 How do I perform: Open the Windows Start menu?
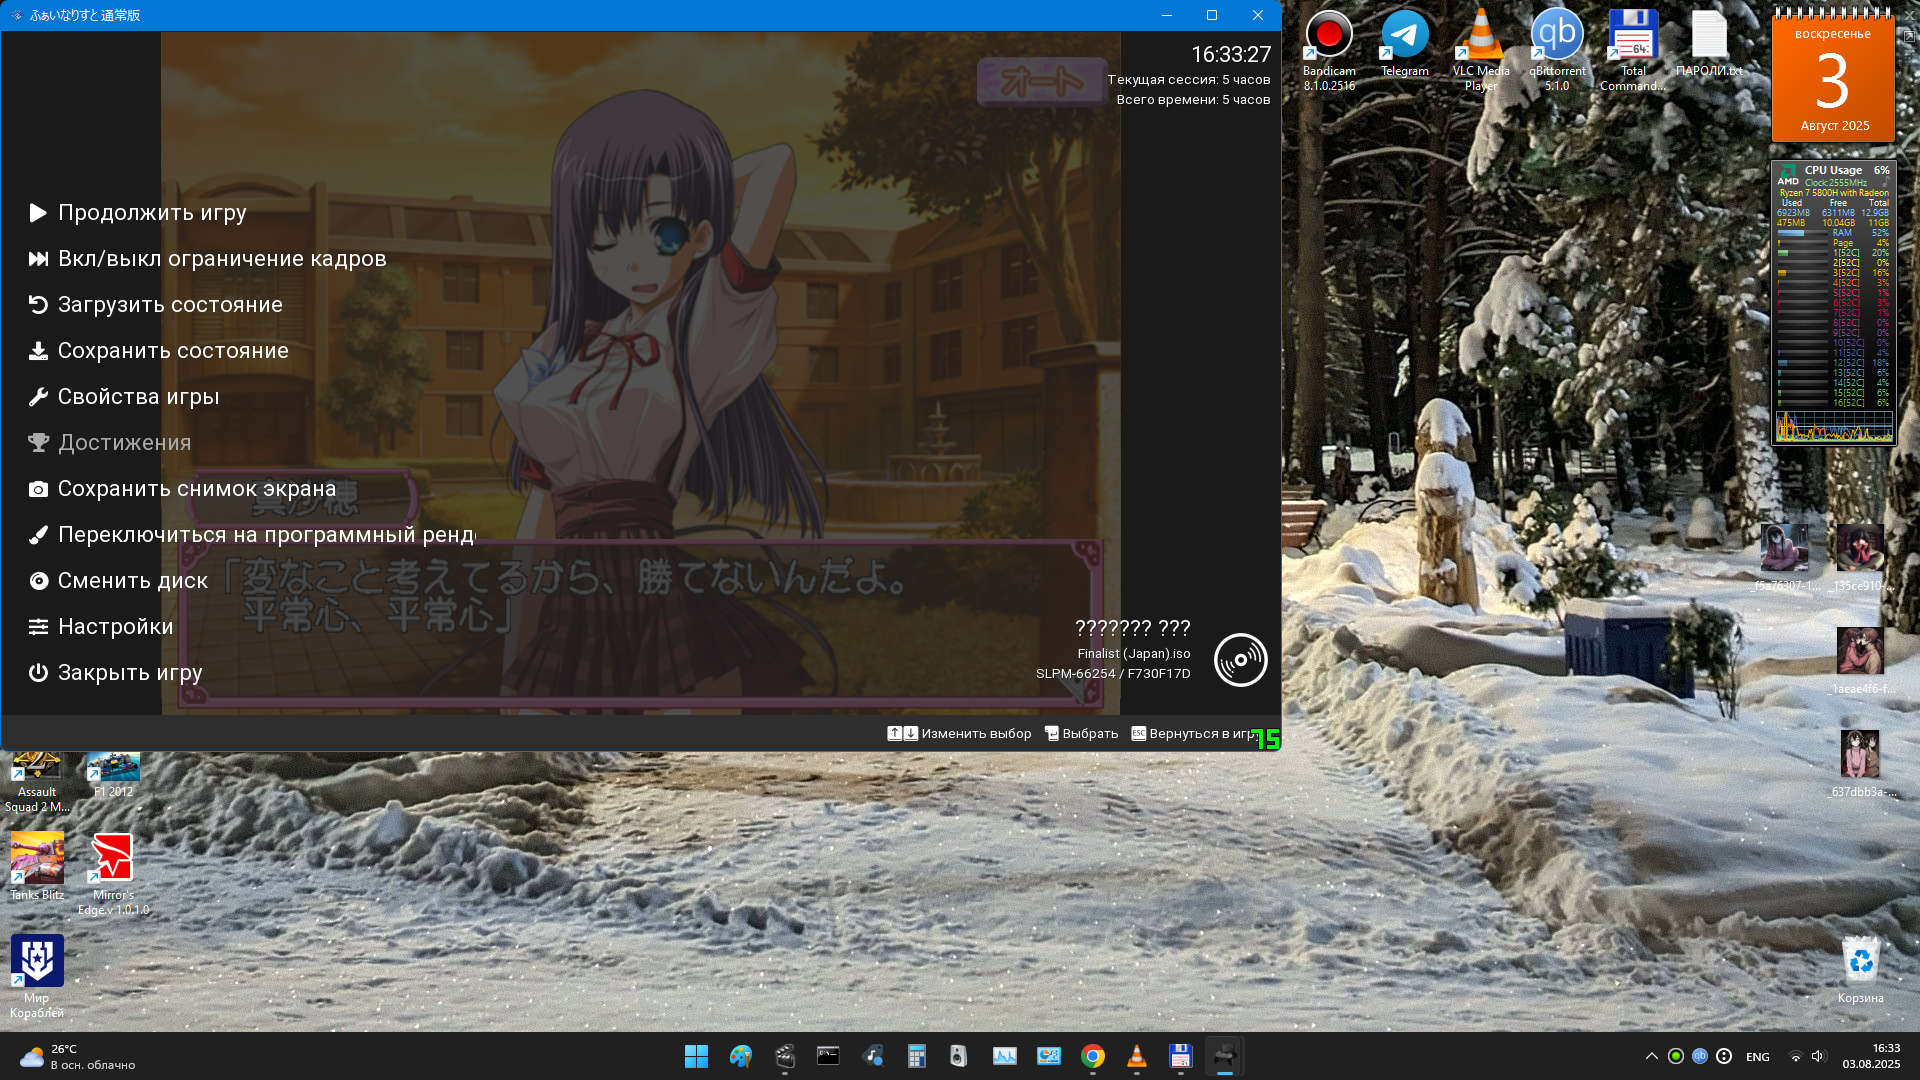tap(696, 1056)
